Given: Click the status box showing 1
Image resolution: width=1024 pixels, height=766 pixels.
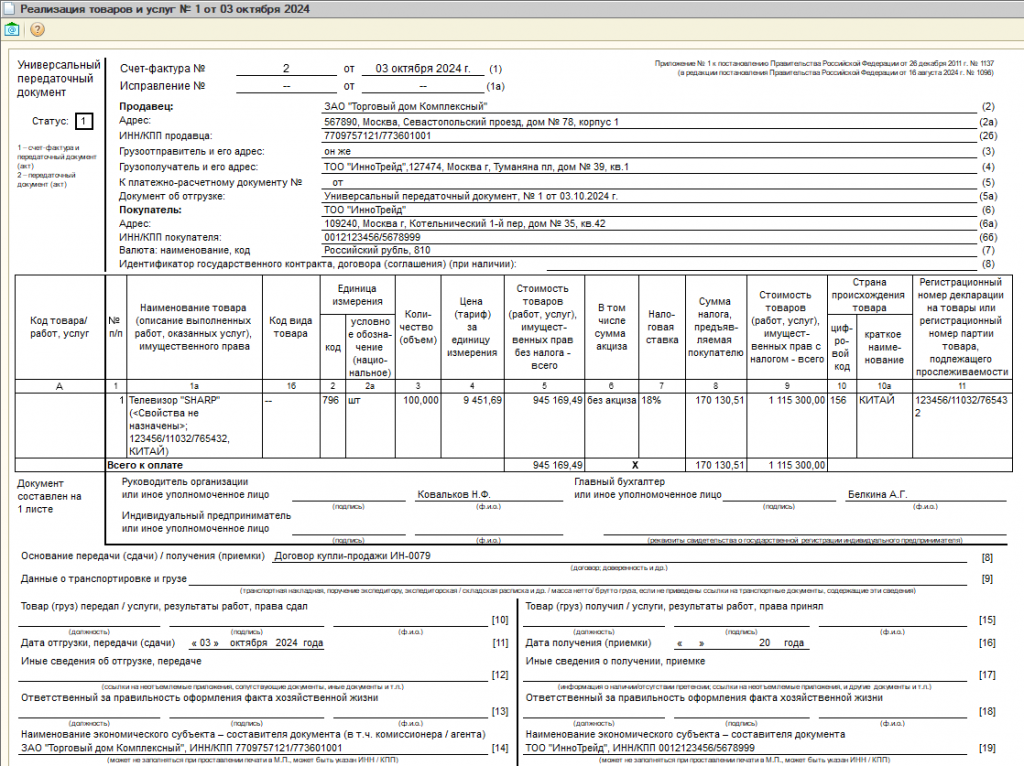Looking at the screenshot, I should [84, 121].
